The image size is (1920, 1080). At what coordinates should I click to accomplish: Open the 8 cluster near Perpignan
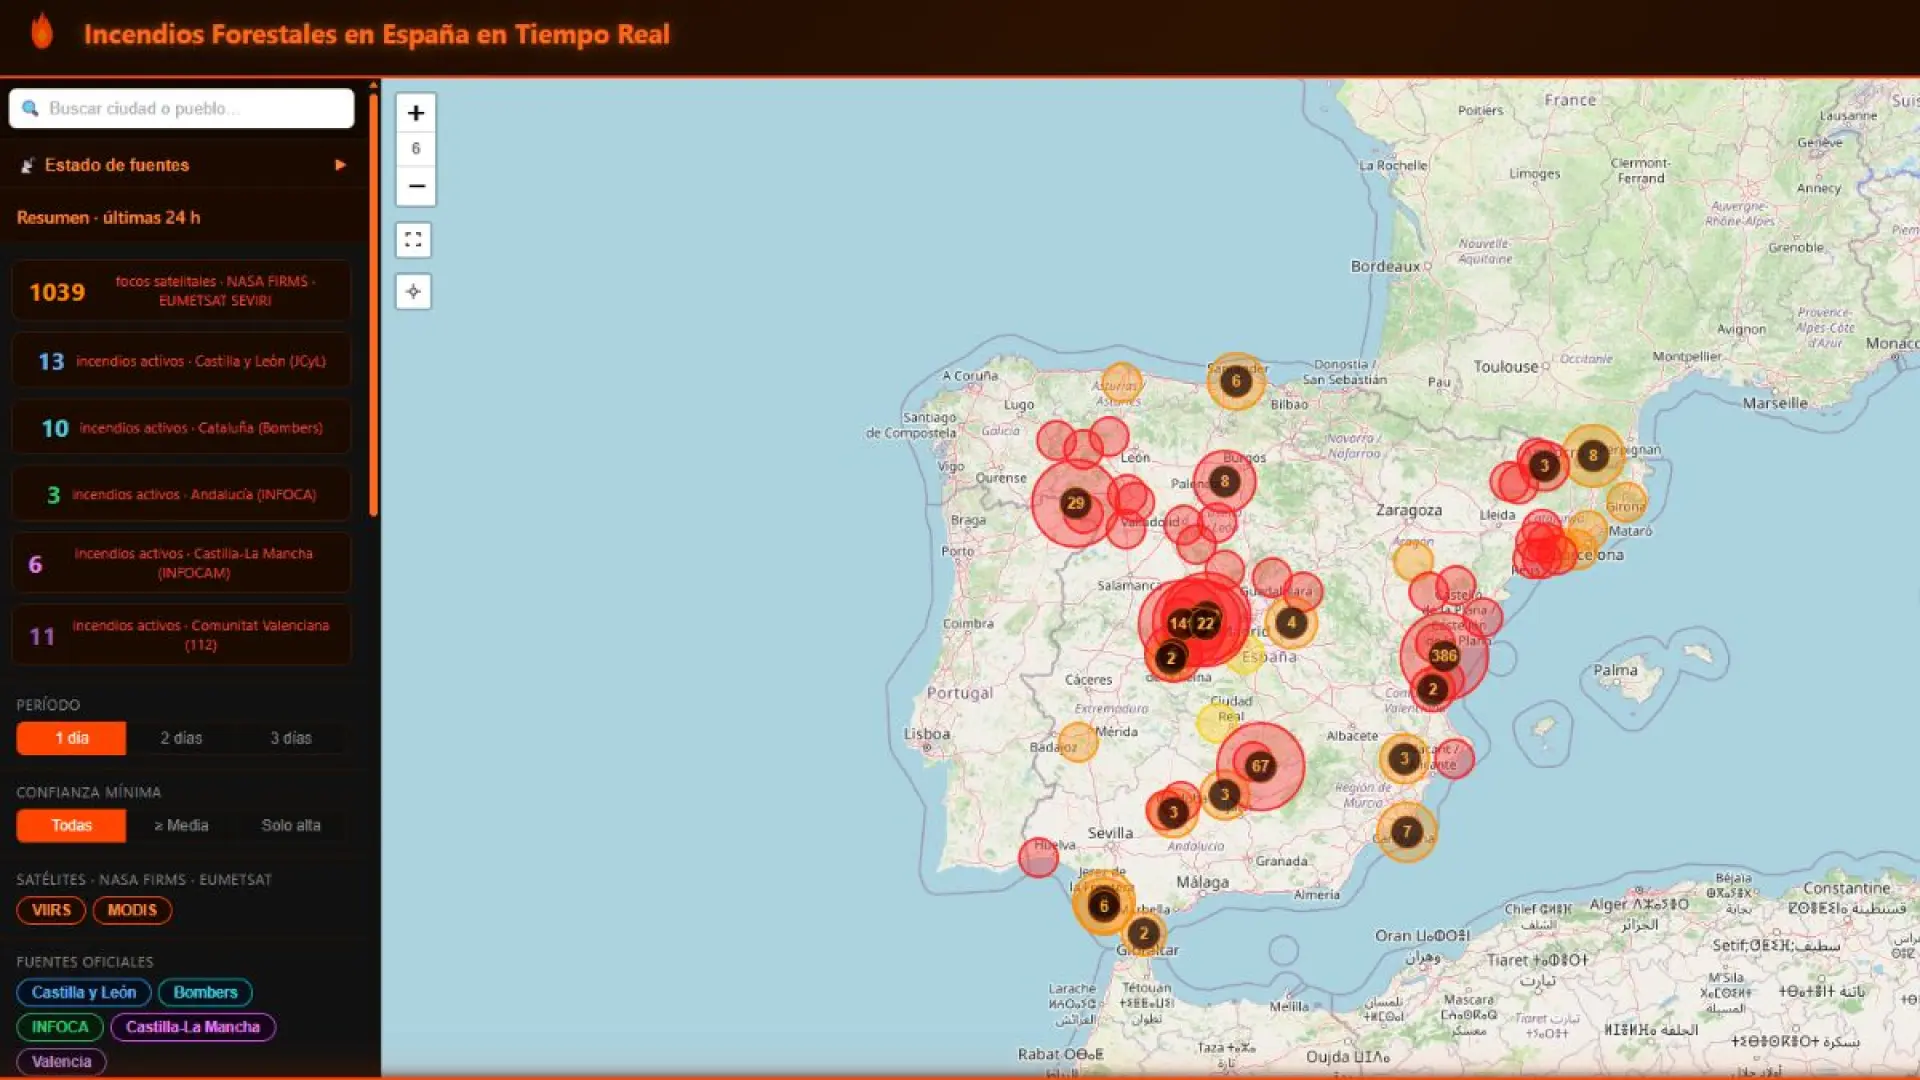tap(1593, 456)
